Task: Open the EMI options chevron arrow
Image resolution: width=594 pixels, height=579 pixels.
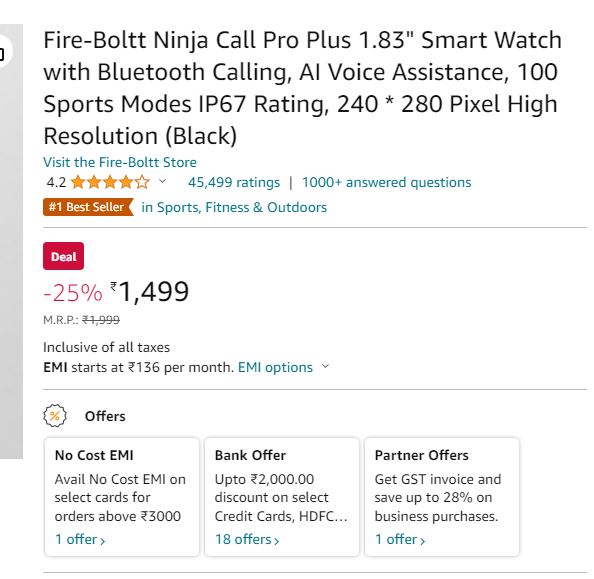Action: click(325, 366)
